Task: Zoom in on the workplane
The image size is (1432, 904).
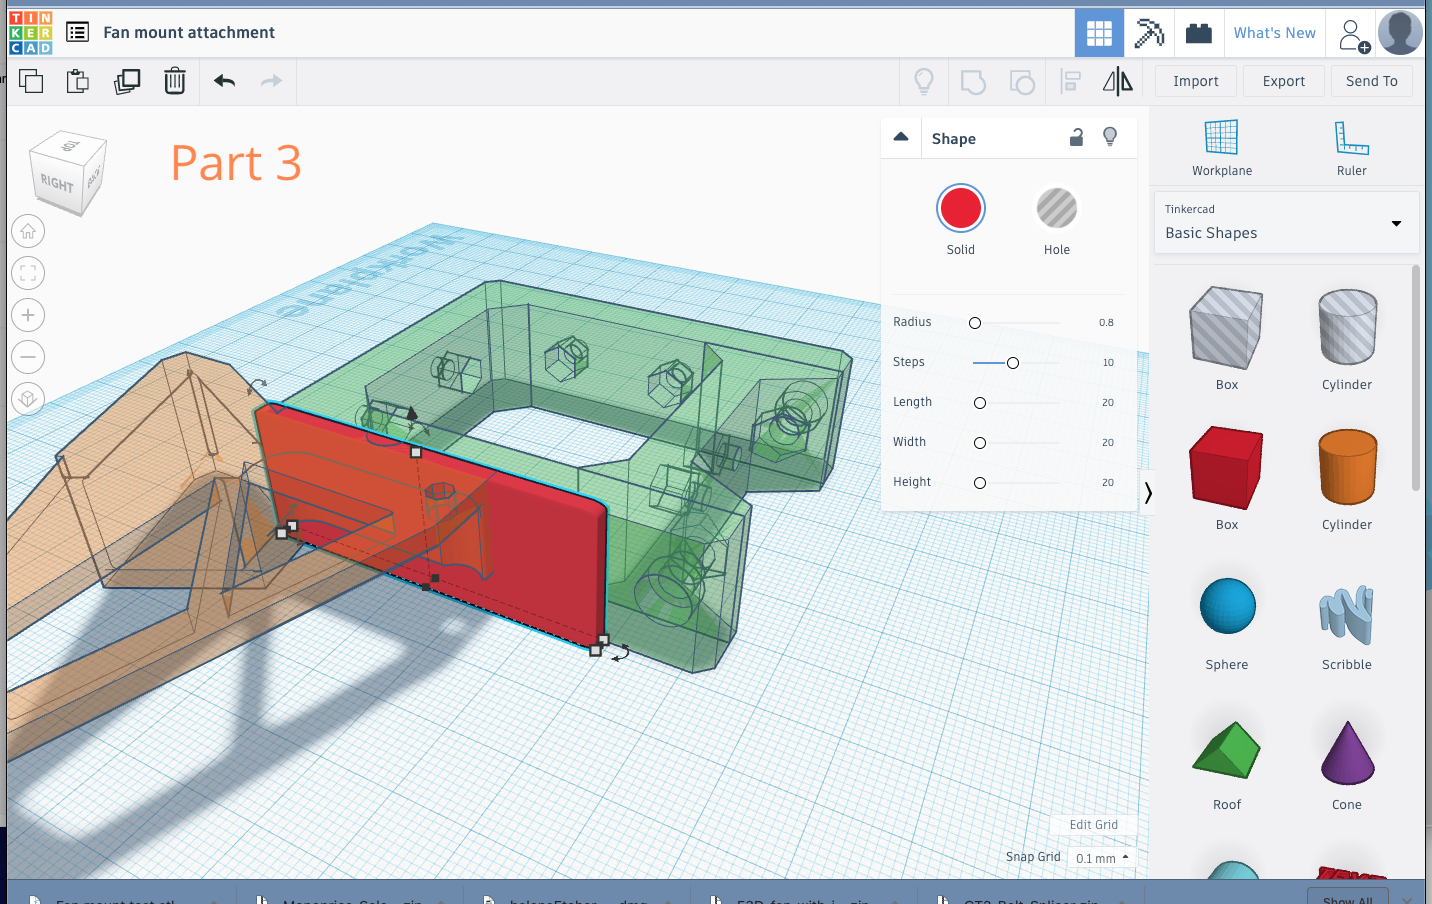Action: point(28,315)
